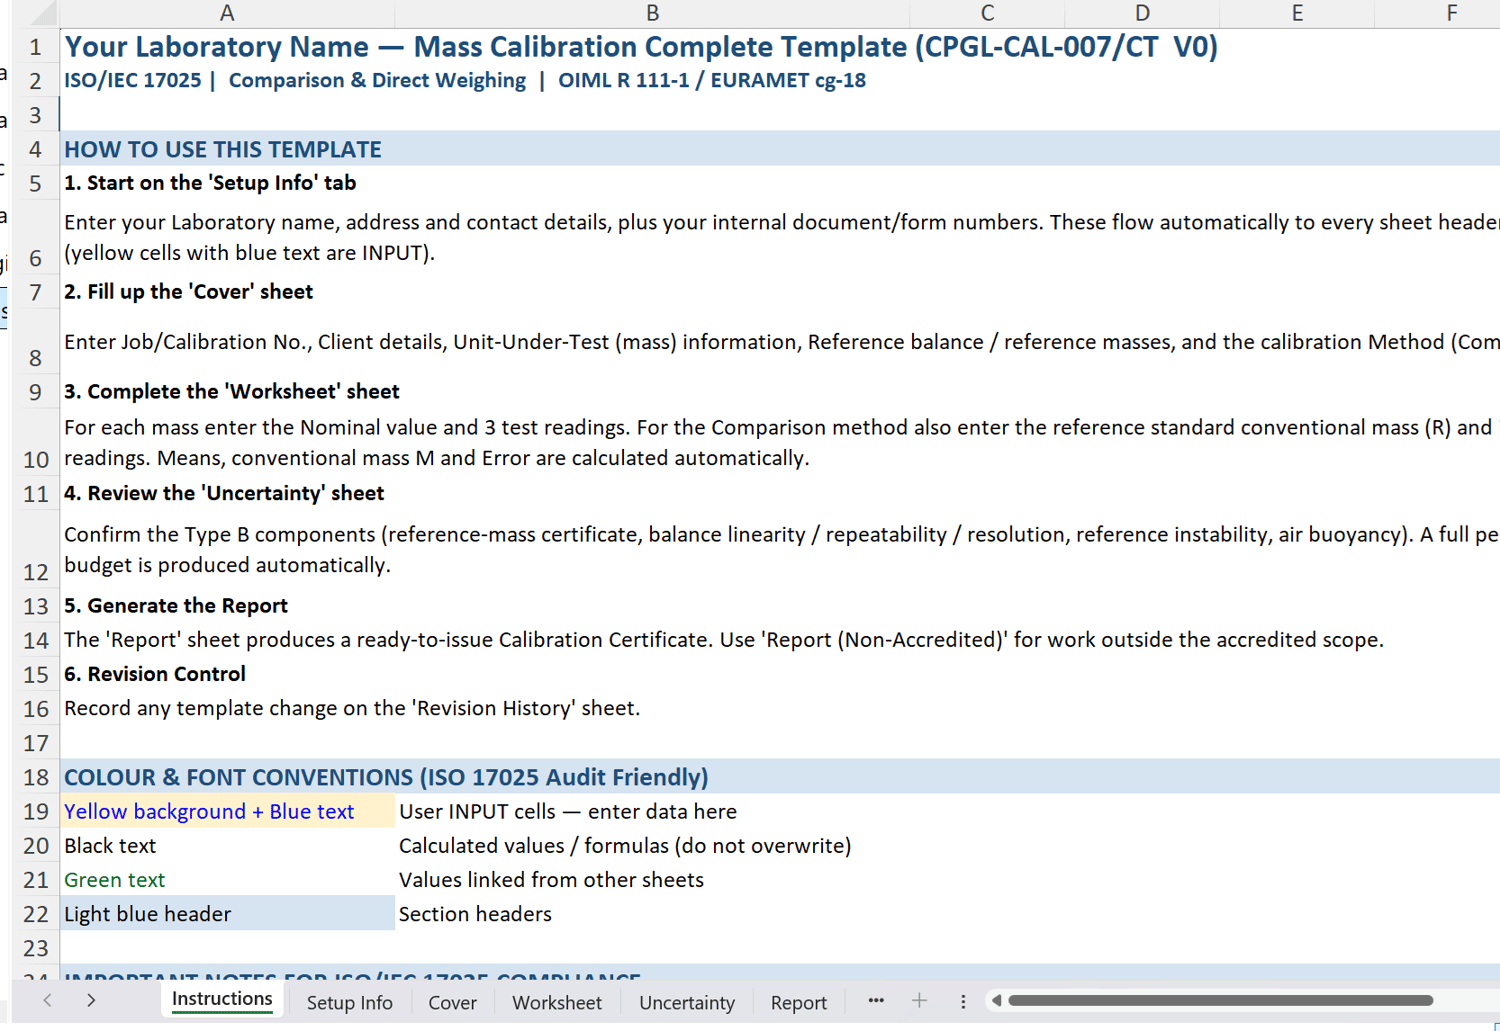
Task: Click the 'Light blue header' cell
Action: [227, 914]
